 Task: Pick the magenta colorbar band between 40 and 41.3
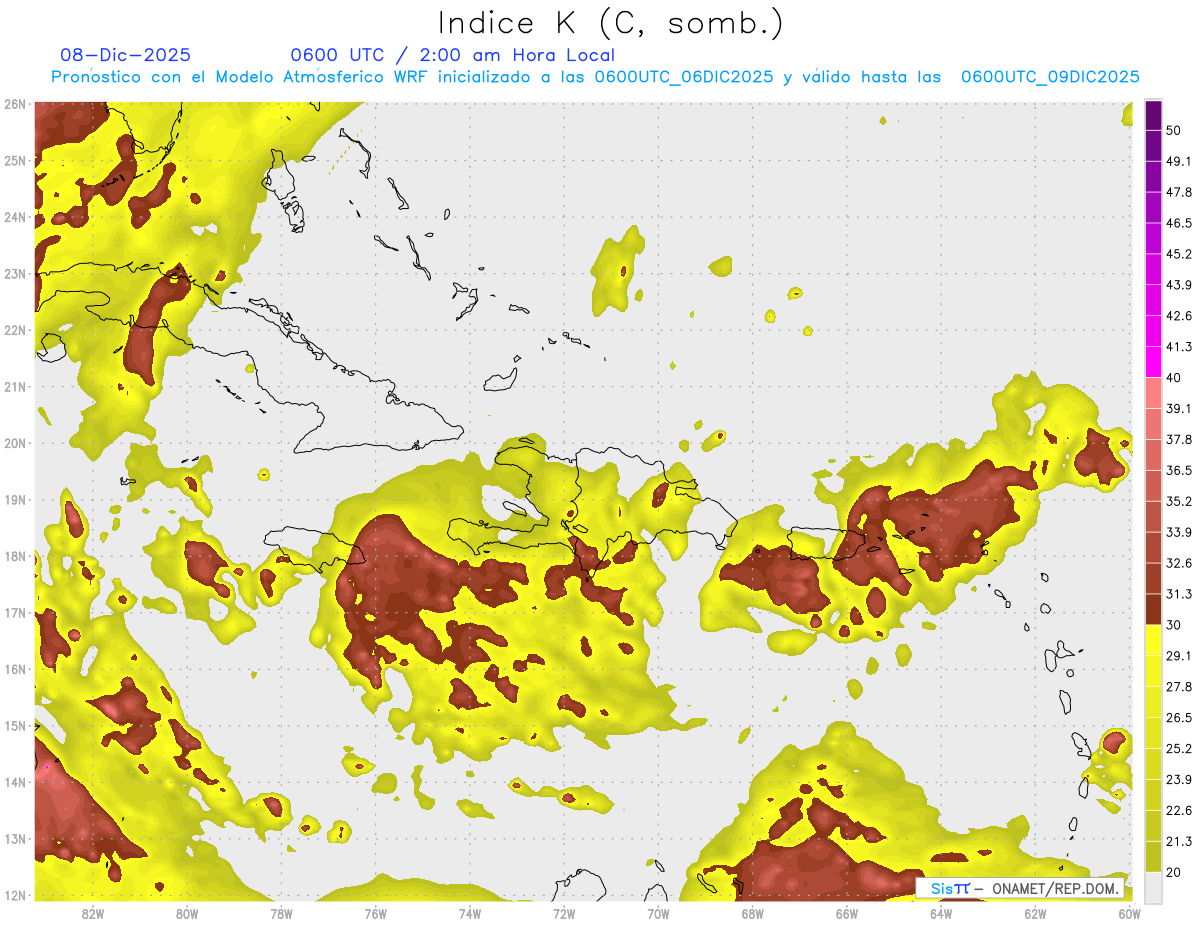pos(1153,362)
